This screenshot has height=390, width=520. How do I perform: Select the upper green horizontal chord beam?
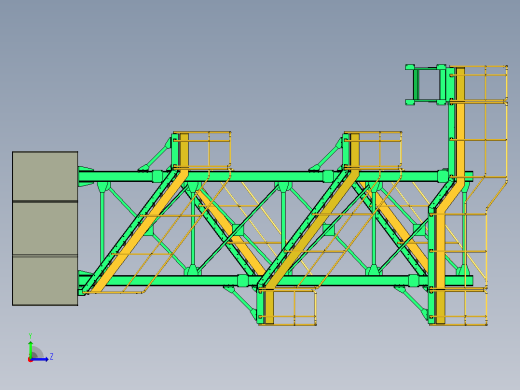pyautogui.click(x=275, y=176)
